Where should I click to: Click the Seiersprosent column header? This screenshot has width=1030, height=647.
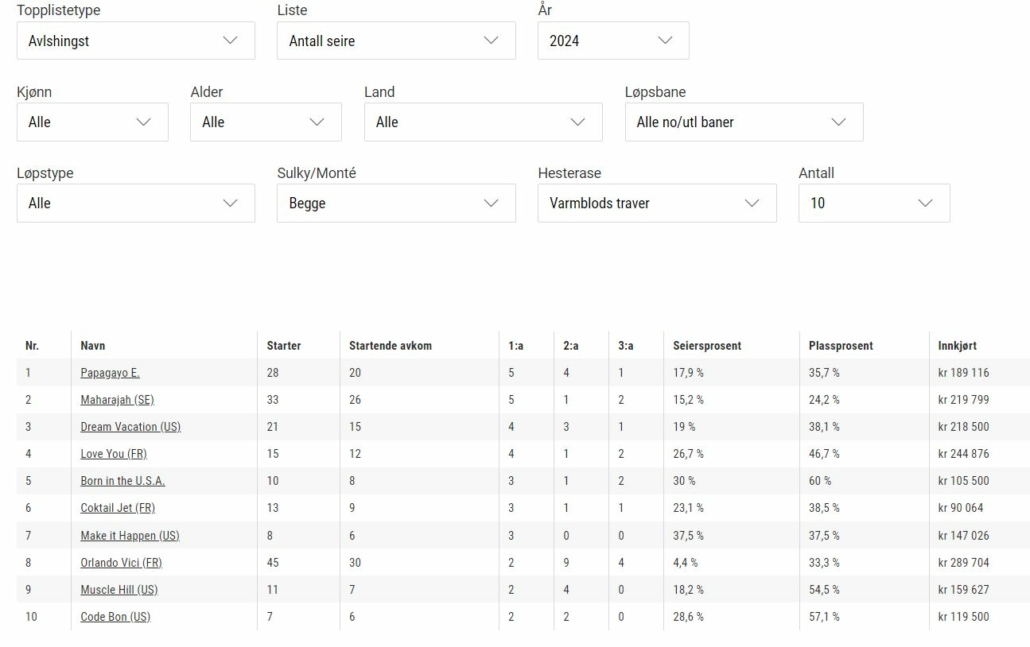click(x=707, y=346)
